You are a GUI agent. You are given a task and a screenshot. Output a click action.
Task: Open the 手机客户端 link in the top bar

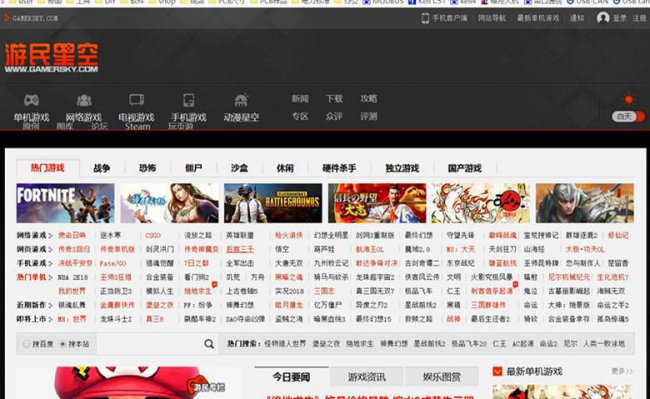pos(444,18)
